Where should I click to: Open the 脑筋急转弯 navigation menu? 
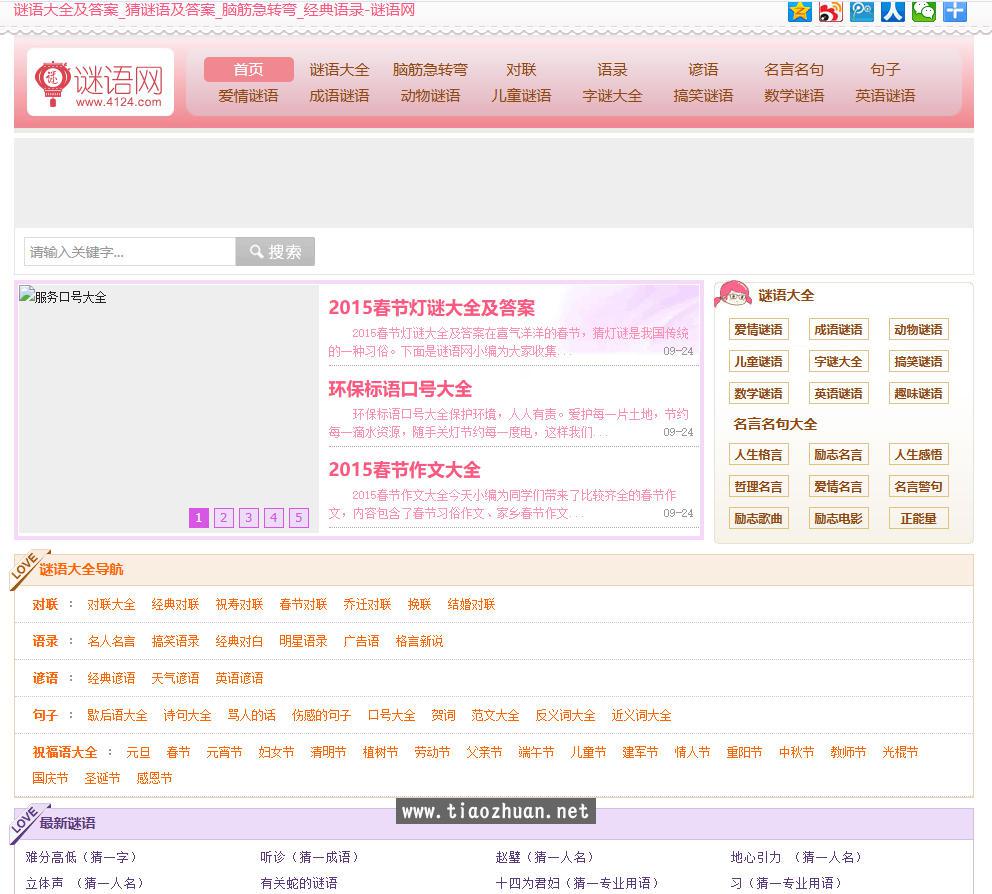point(429,69)
